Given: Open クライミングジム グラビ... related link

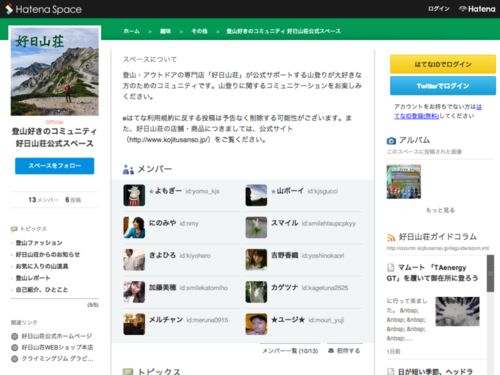Looking at the screenshot, I should point(57,359).
